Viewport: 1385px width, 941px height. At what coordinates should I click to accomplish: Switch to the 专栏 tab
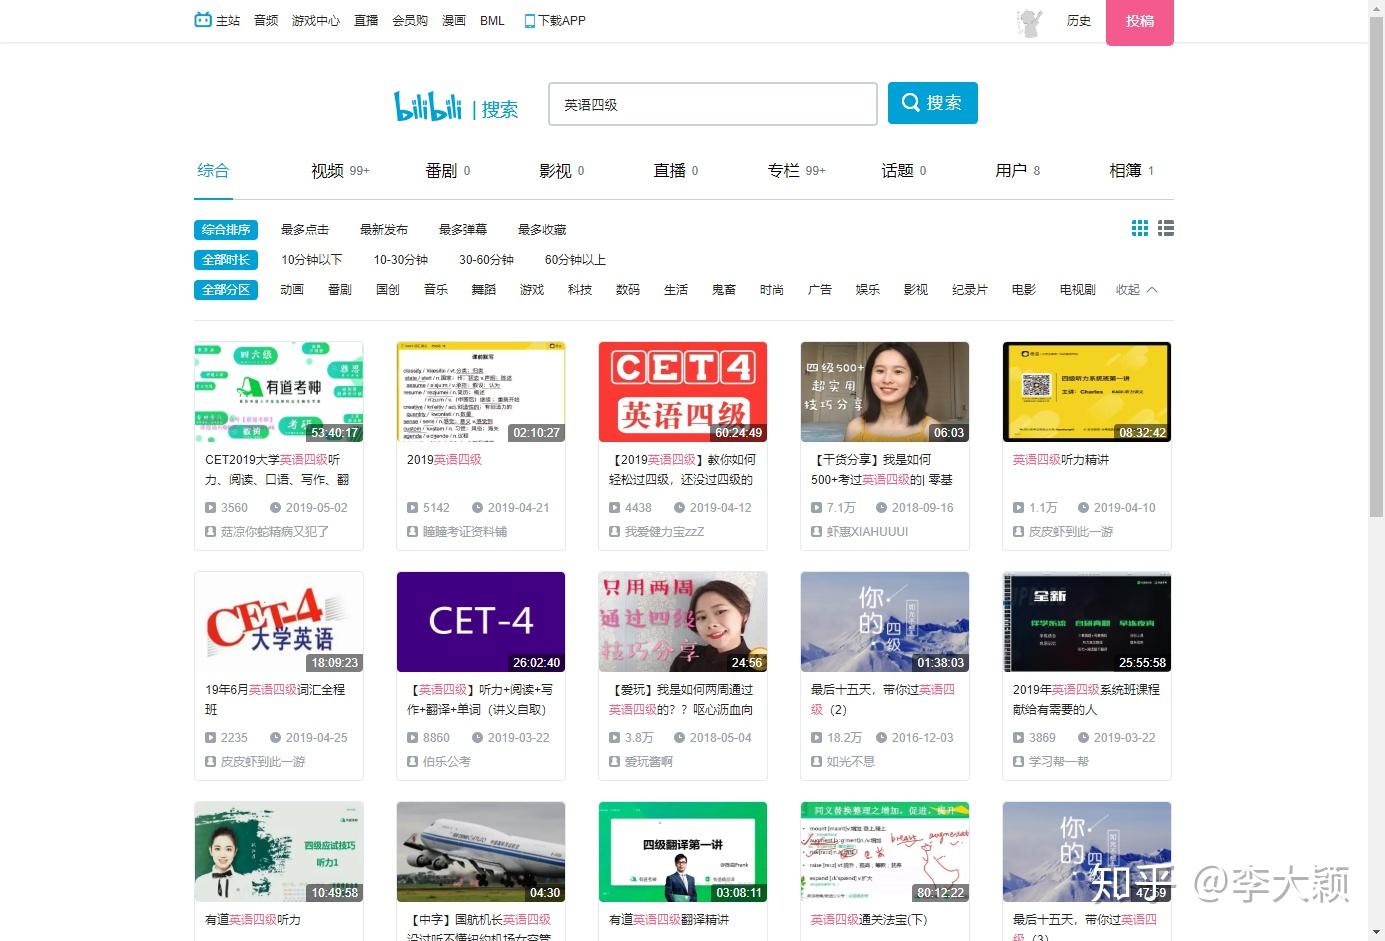coord(797,171)
